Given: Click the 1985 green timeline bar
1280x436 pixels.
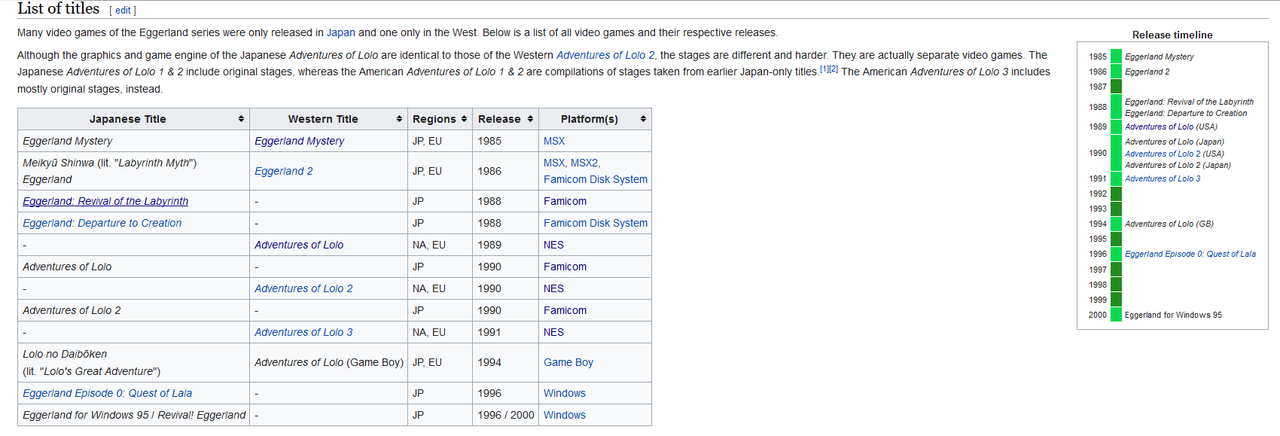Looking at the screenshot, I should coord(1116,57).
